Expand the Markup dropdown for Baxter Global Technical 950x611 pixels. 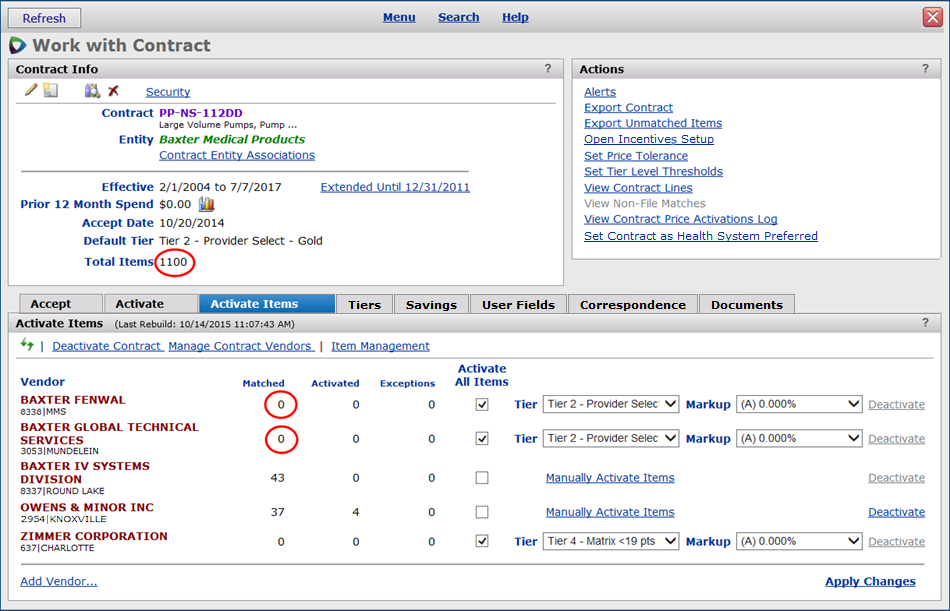click(x=798, y=438)
